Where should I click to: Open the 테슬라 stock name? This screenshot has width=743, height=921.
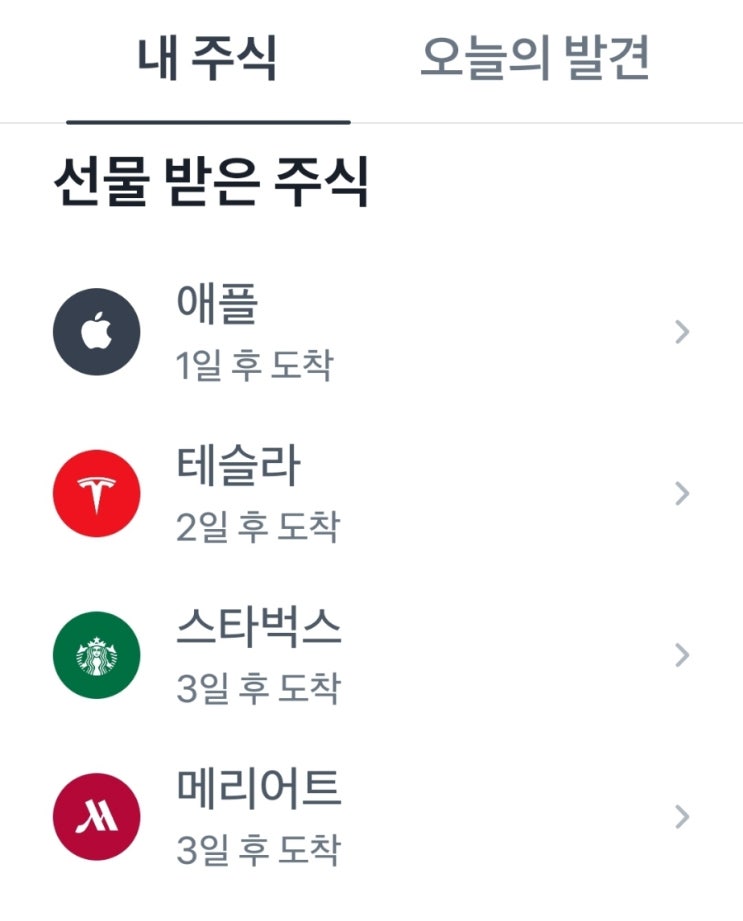pos(237,467)
